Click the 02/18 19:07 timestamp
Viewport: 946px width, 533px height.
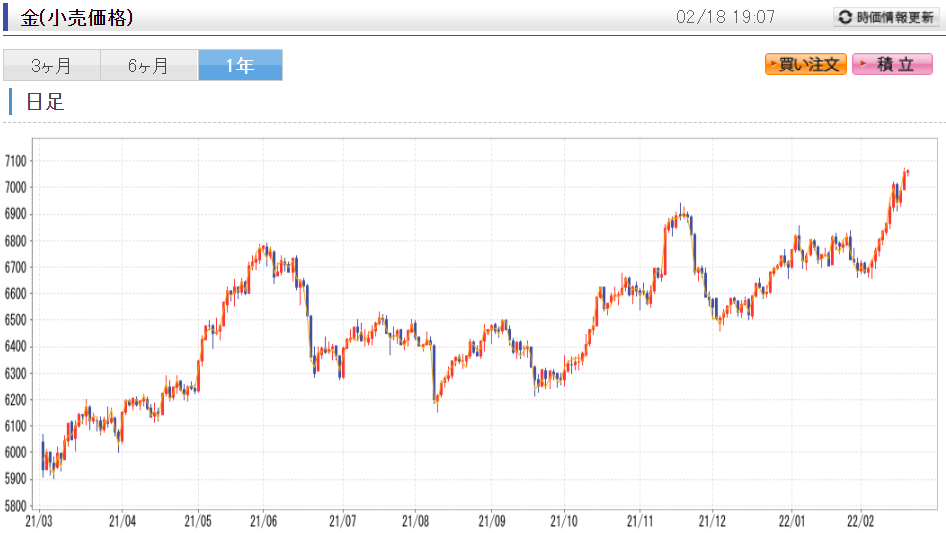(x=725, y=17)
